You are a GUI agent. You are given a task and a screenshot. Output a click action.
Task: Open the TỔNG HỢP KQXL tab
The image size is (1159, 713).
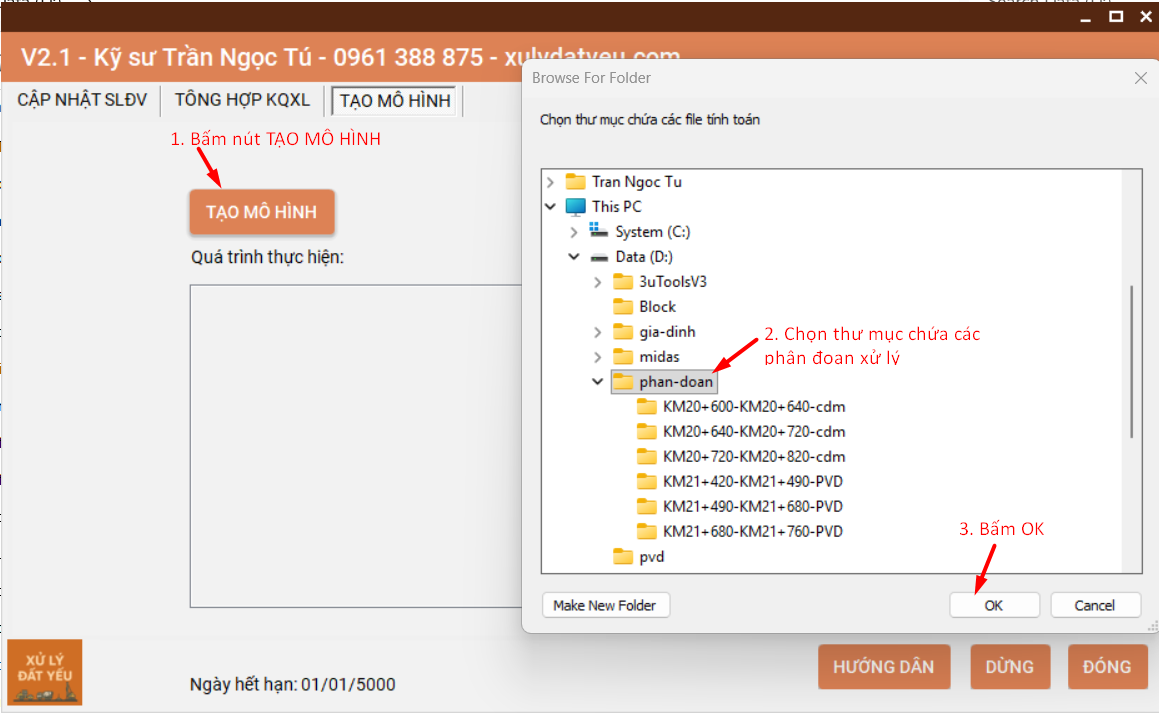[242, 100]
